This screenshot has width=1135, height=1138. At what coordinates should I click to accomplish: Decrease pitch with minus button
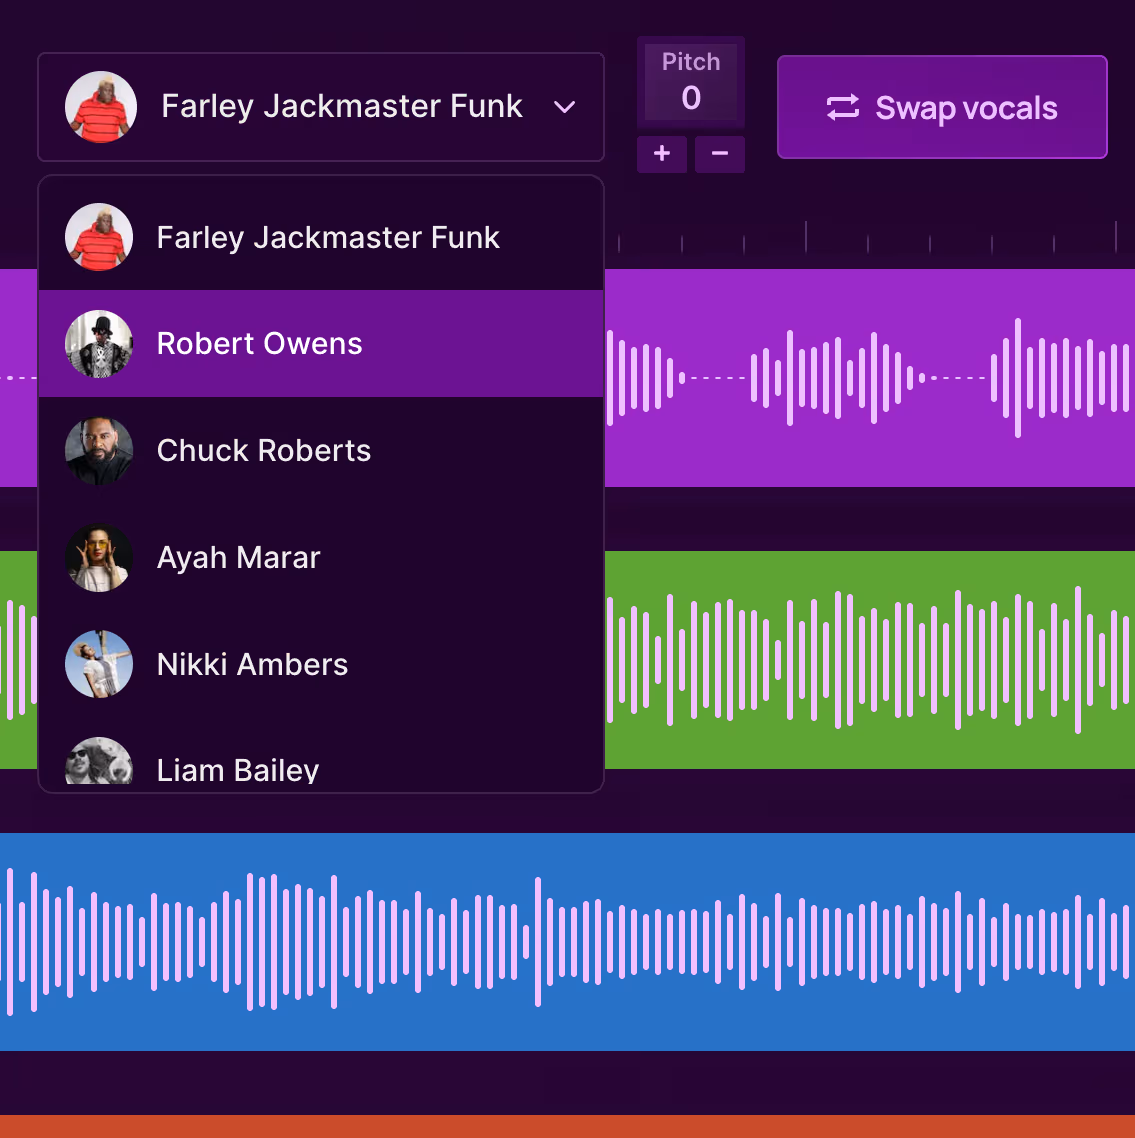pos(720,154)
